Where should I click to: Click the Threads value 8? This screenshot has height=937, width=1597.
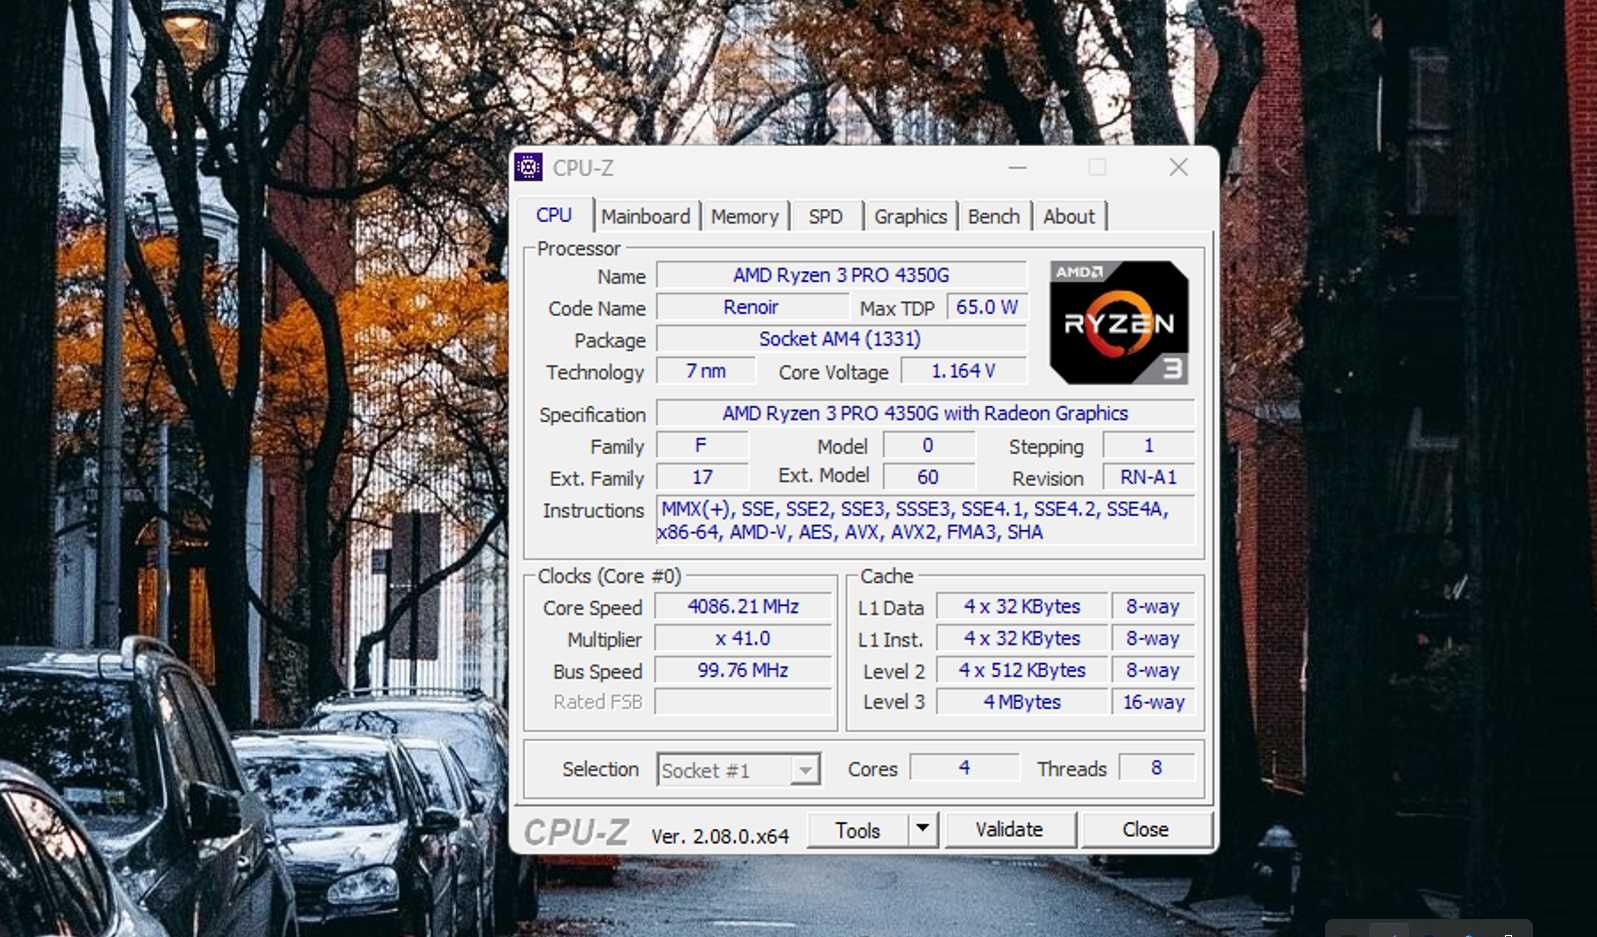[1156, 767]
